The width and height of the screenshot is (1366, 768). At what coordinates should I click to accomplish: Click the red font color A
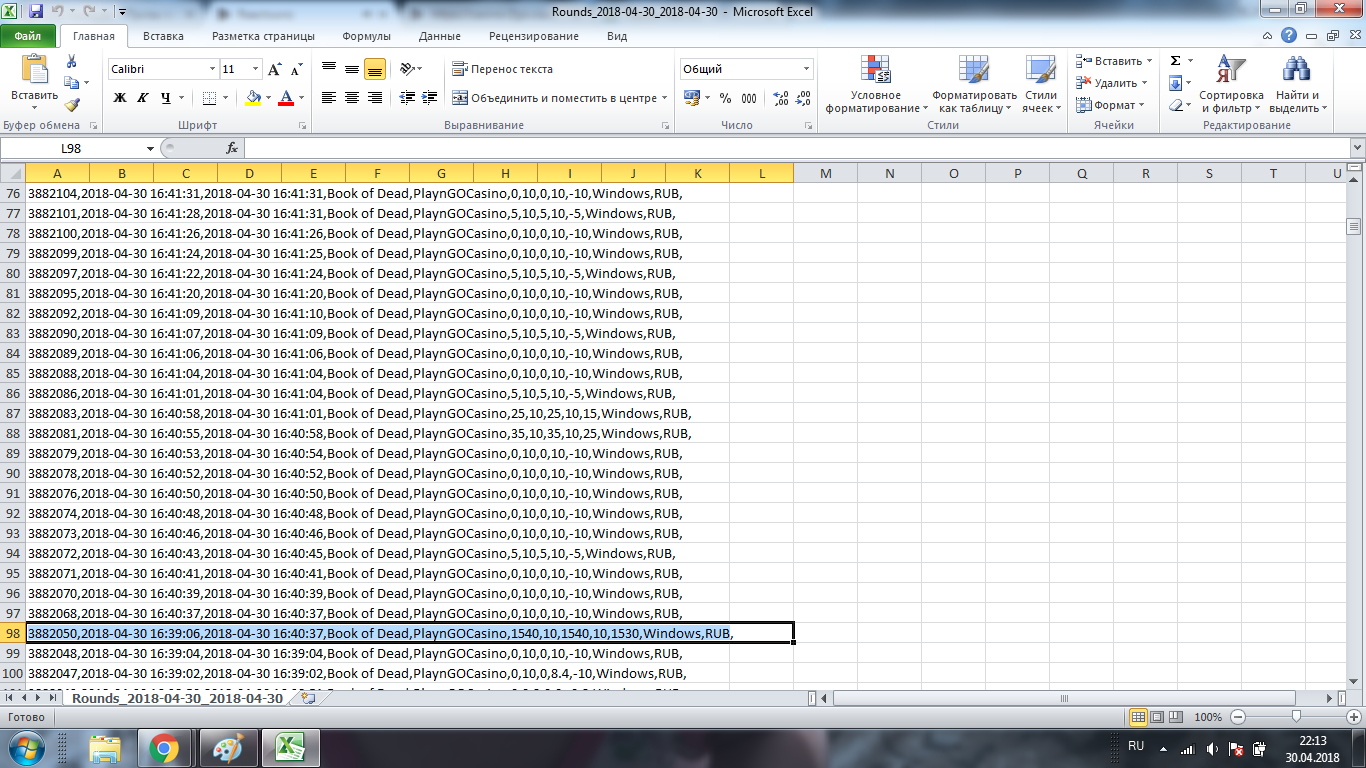[287, 98]
